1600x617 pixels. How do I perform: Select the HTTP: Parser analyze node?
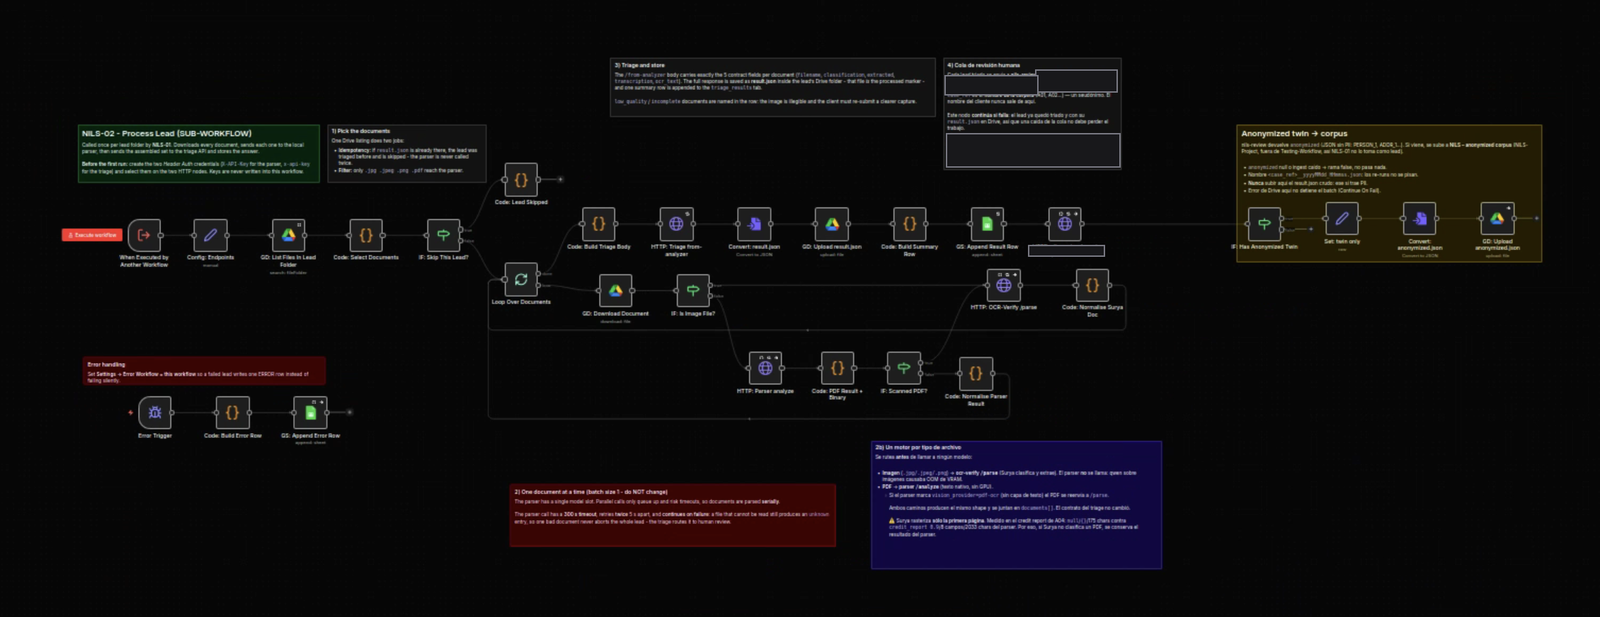pyautogui.click(x=765, y=368)
